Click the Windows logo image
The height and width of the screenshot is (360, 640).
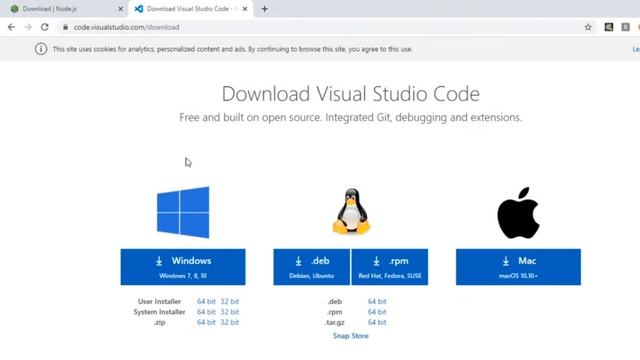click(x=183, y=212)
